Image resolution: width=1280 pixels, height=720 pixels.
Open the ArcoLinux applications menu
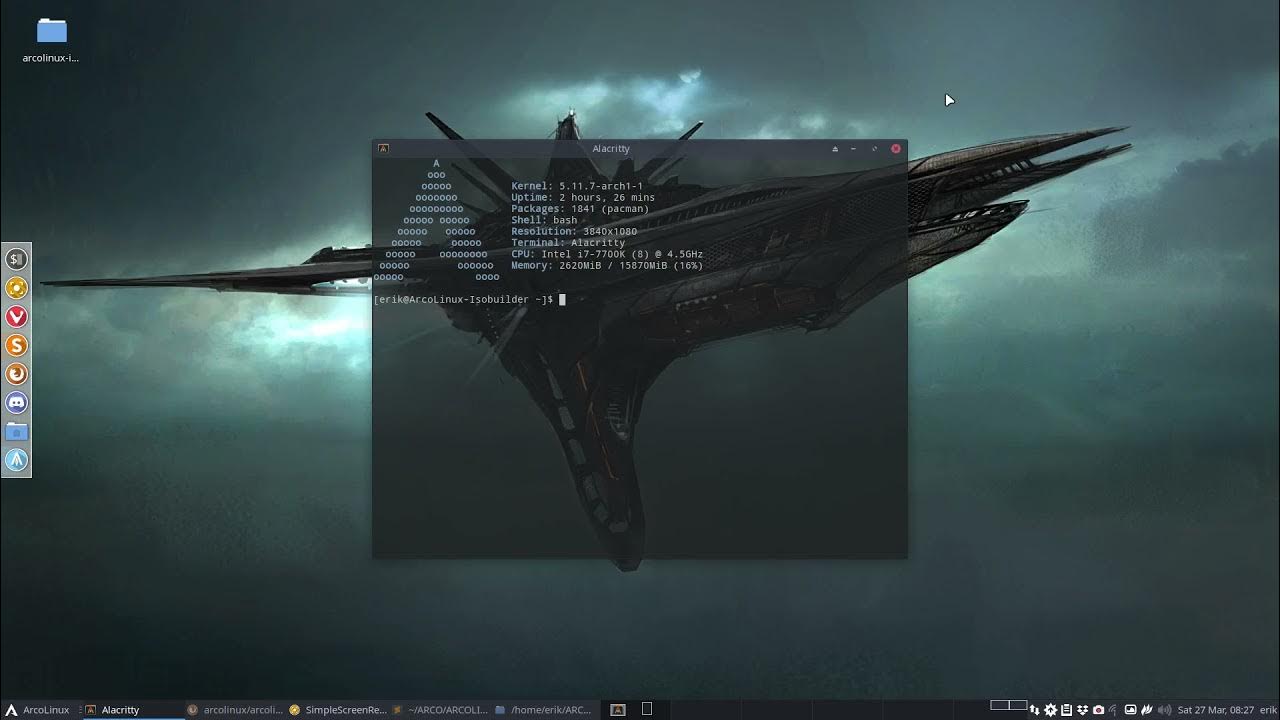click(x=38, y=710)
